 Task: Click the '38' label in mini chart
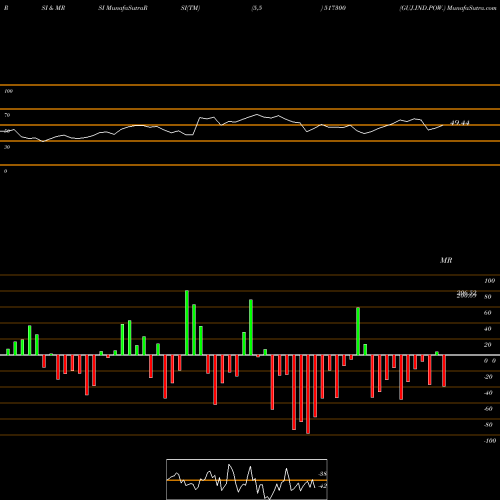(322, 474)
